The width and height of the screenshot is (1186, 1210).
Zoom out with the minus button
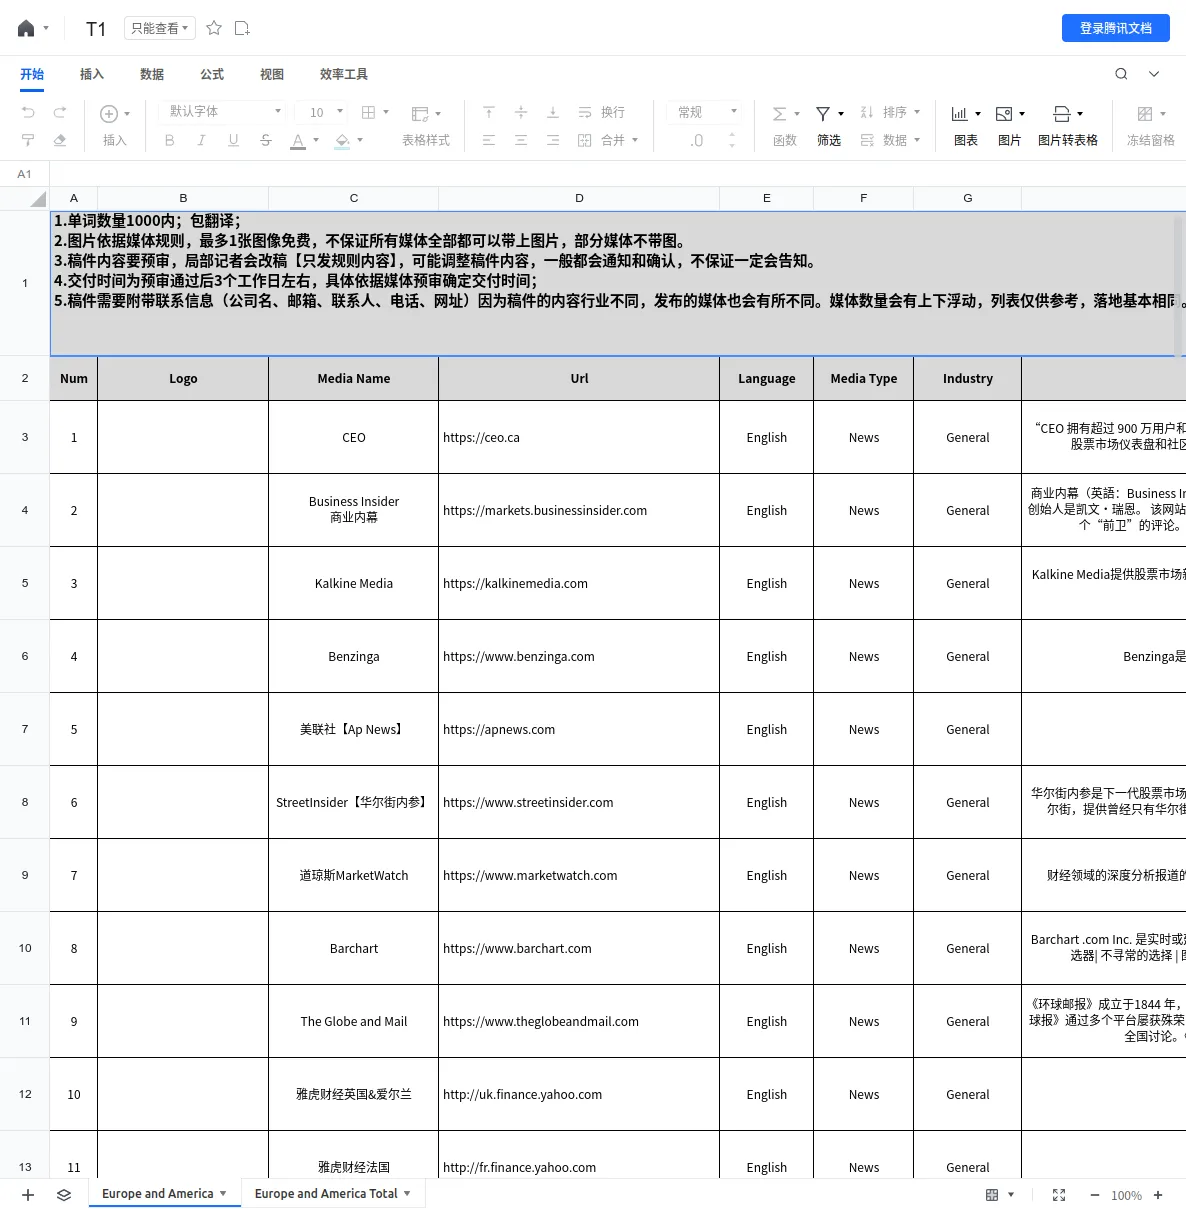[1094, 1195]
